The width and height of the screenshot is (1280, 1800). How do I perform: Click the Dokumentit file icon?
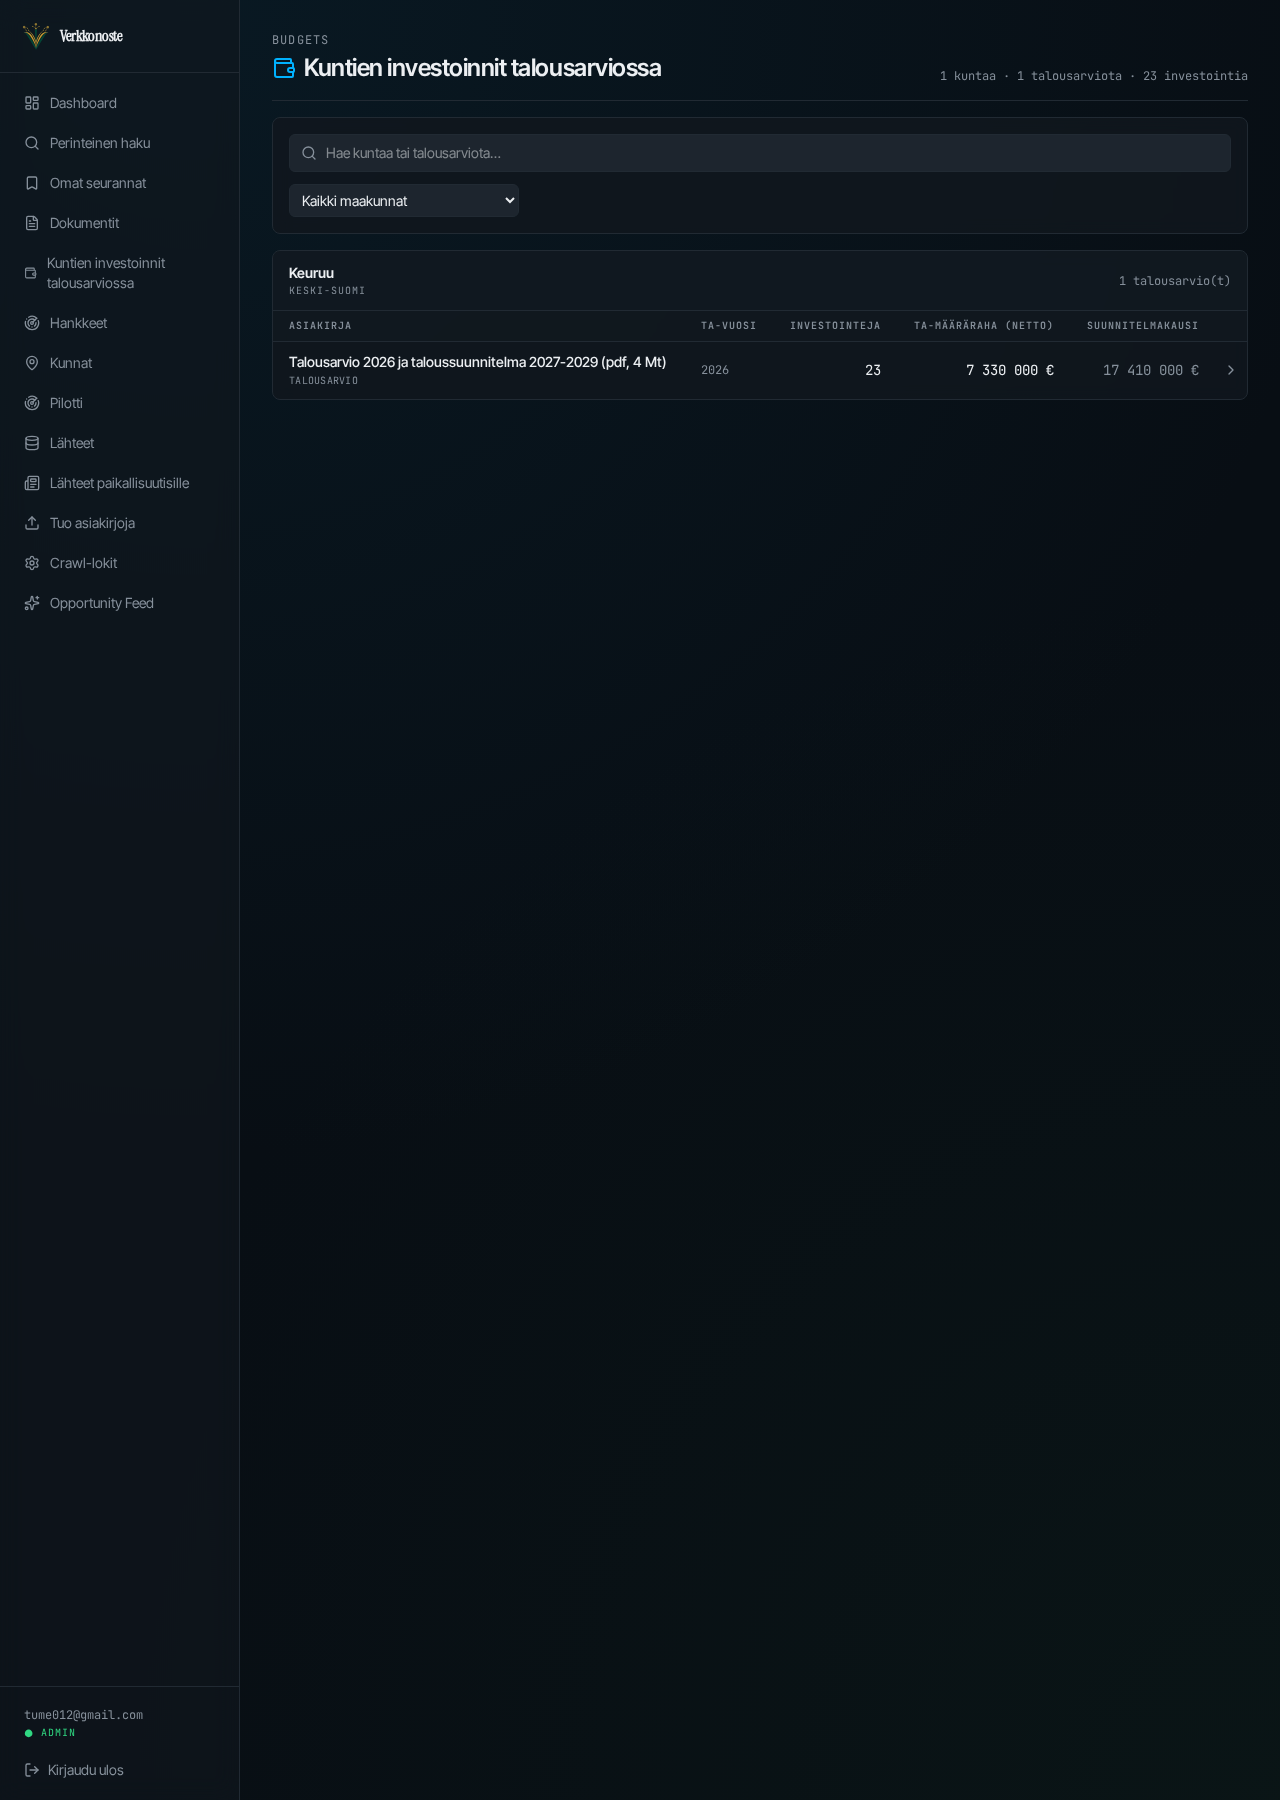(32, 223)
